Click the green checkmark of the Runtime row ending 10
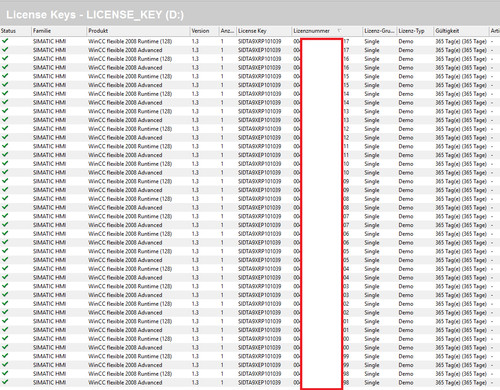 pos(5,163)
